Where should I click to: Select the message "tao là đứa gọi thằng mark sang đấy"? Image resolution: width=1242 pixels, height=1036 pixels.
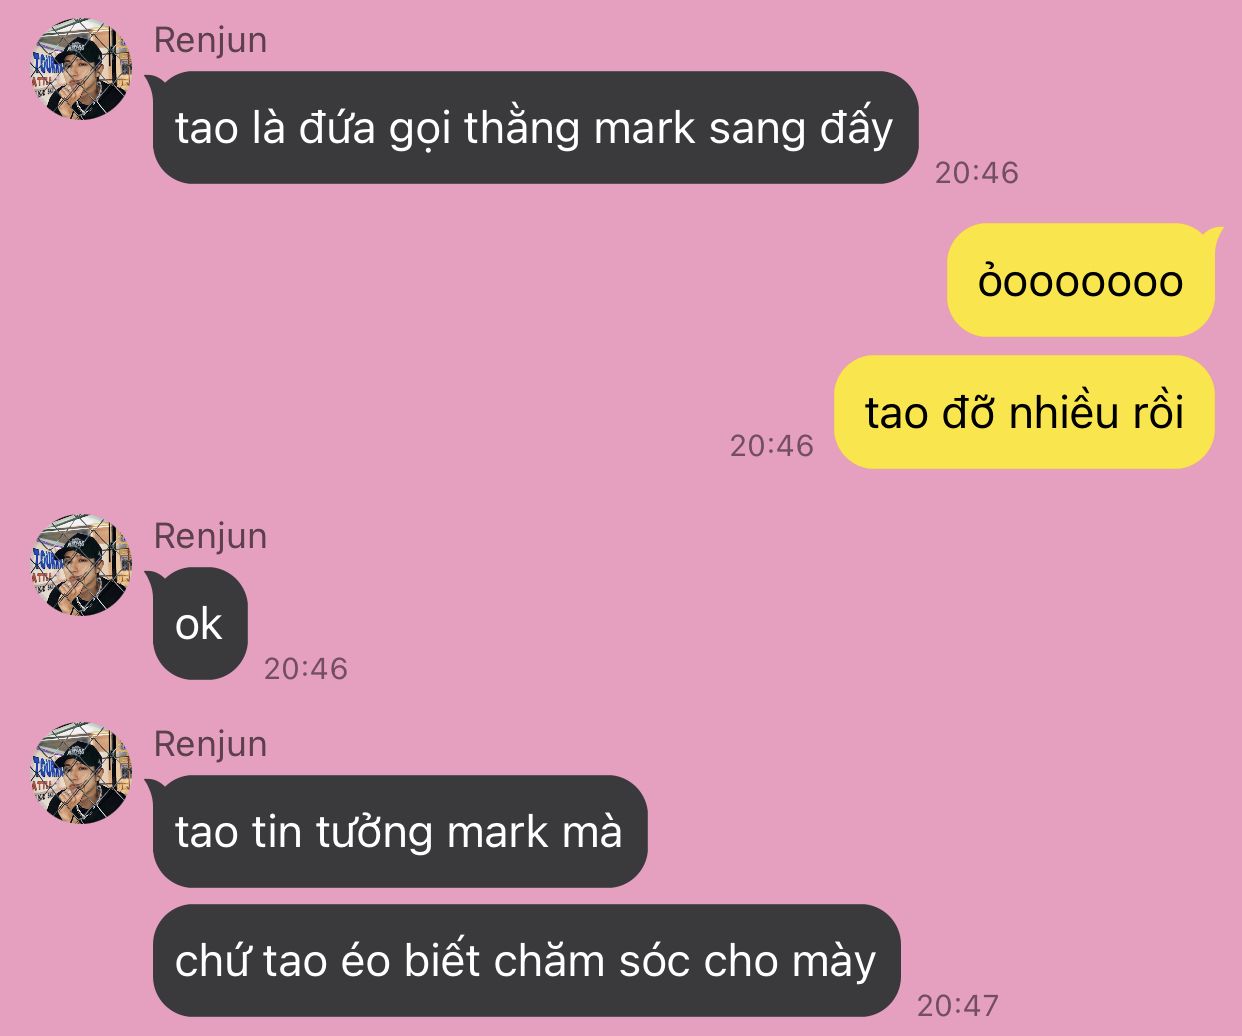point(535,128)
